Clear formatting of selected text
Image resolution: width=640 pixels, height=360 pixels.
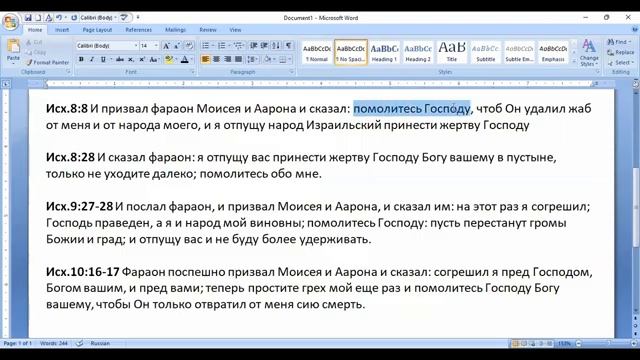coord(189,46)
